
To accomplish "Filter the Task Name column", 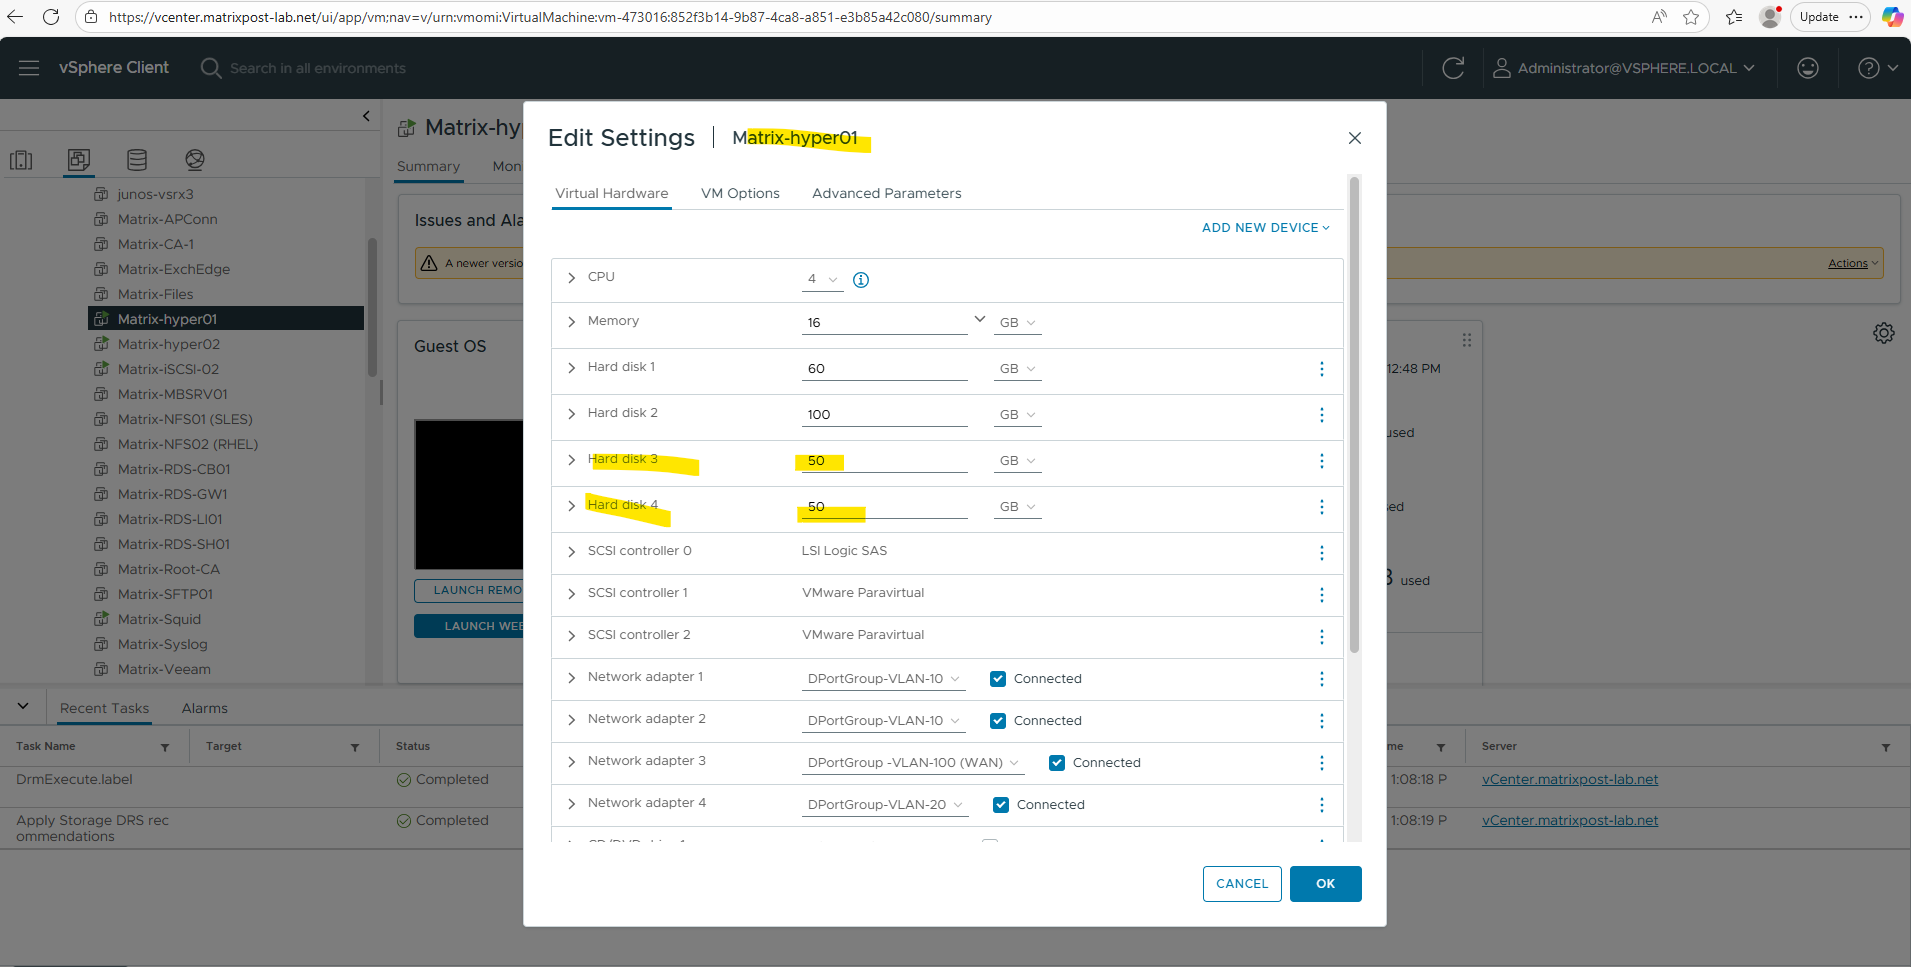I will 165,747.
